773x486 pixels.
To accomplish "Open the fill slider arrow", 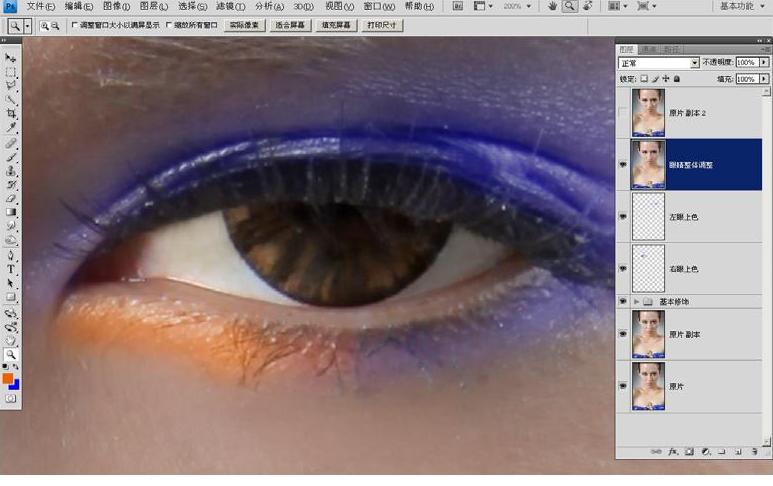I will coord(764,79).
